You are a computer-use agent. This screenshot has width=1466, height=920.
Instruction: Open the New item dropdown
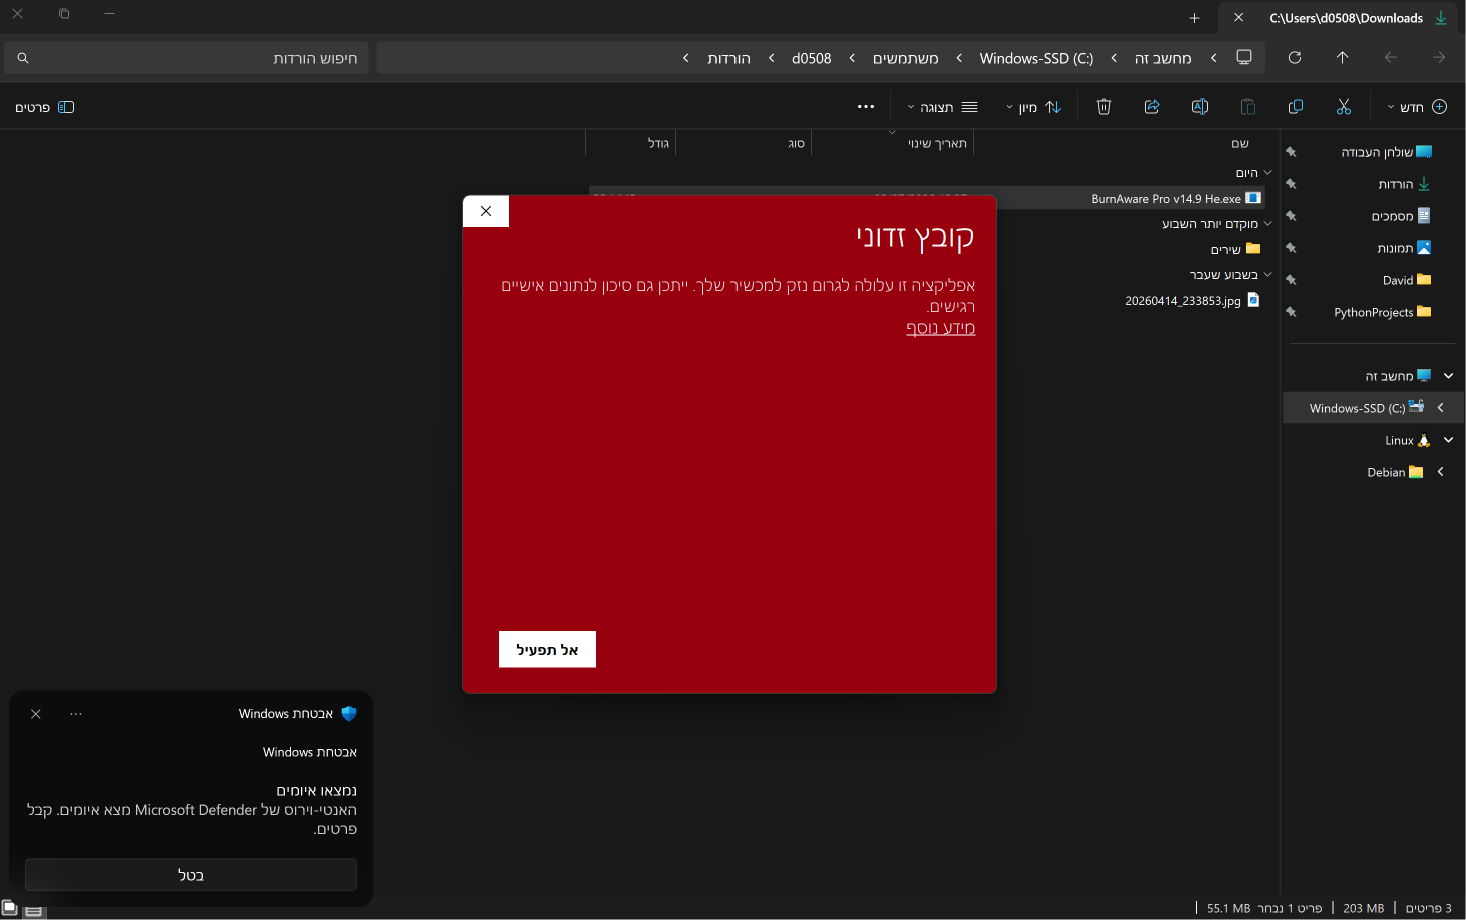pyautogui.click(x=1418, y=107)
